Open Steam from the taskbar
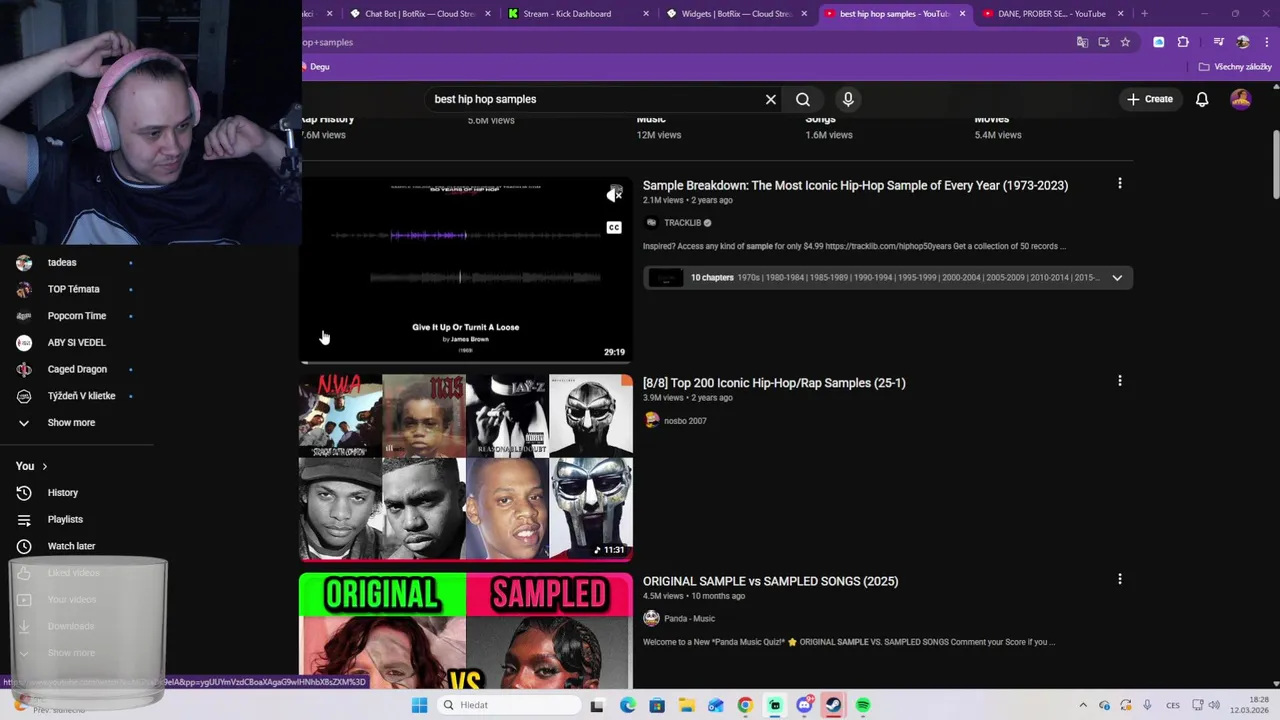The image size is (1280, 720). (833, 705)
